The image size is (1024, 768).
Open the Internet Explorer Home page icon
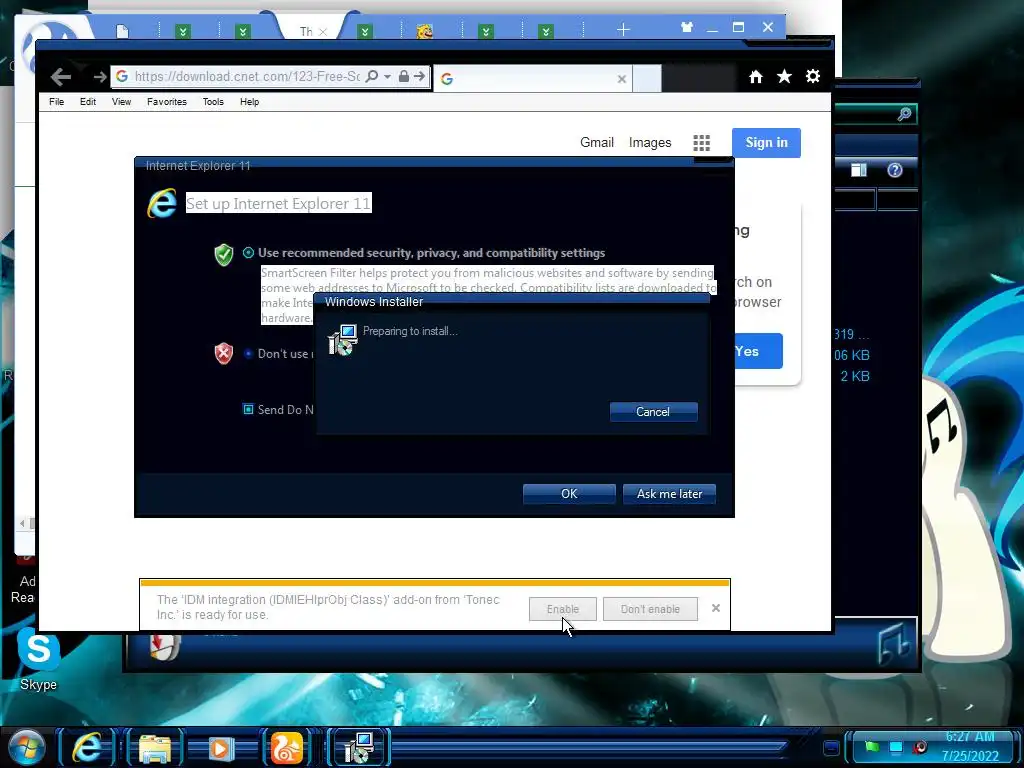[x=756, y=76]
